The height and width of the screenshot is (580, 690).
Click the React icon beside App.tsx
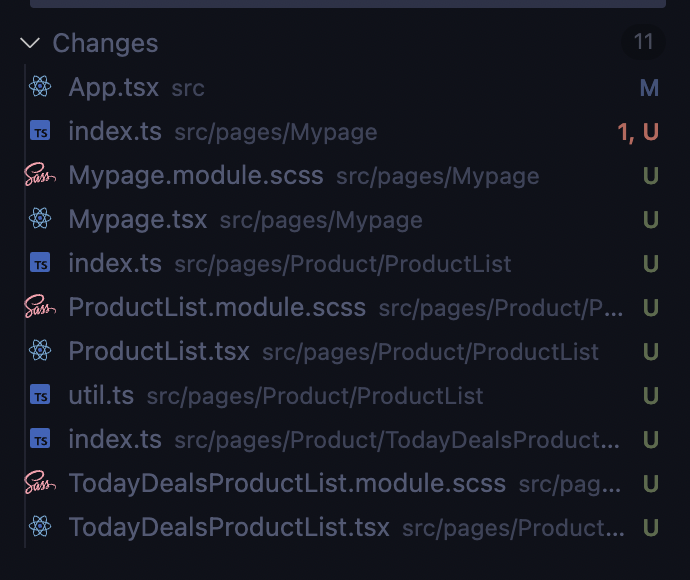point(40,87)
